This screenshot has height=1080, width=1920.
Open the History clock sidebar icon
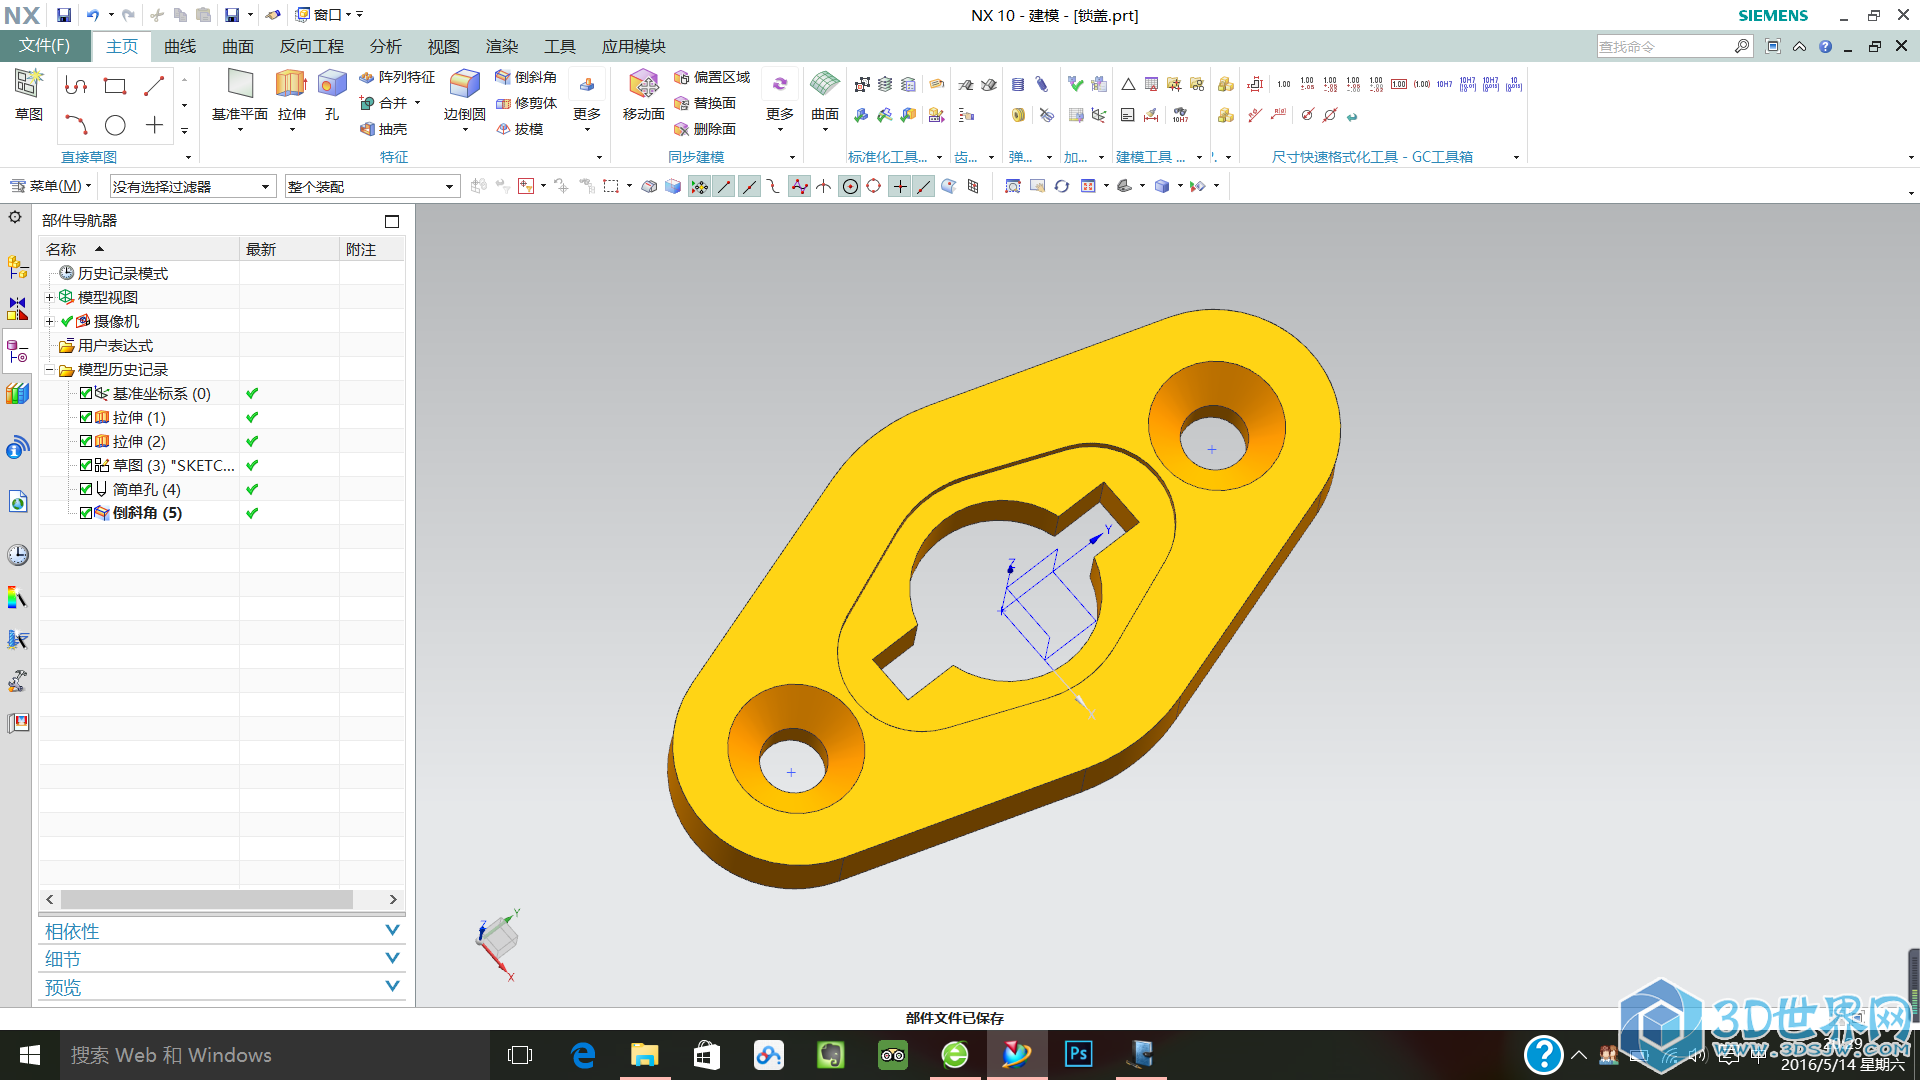17,555
